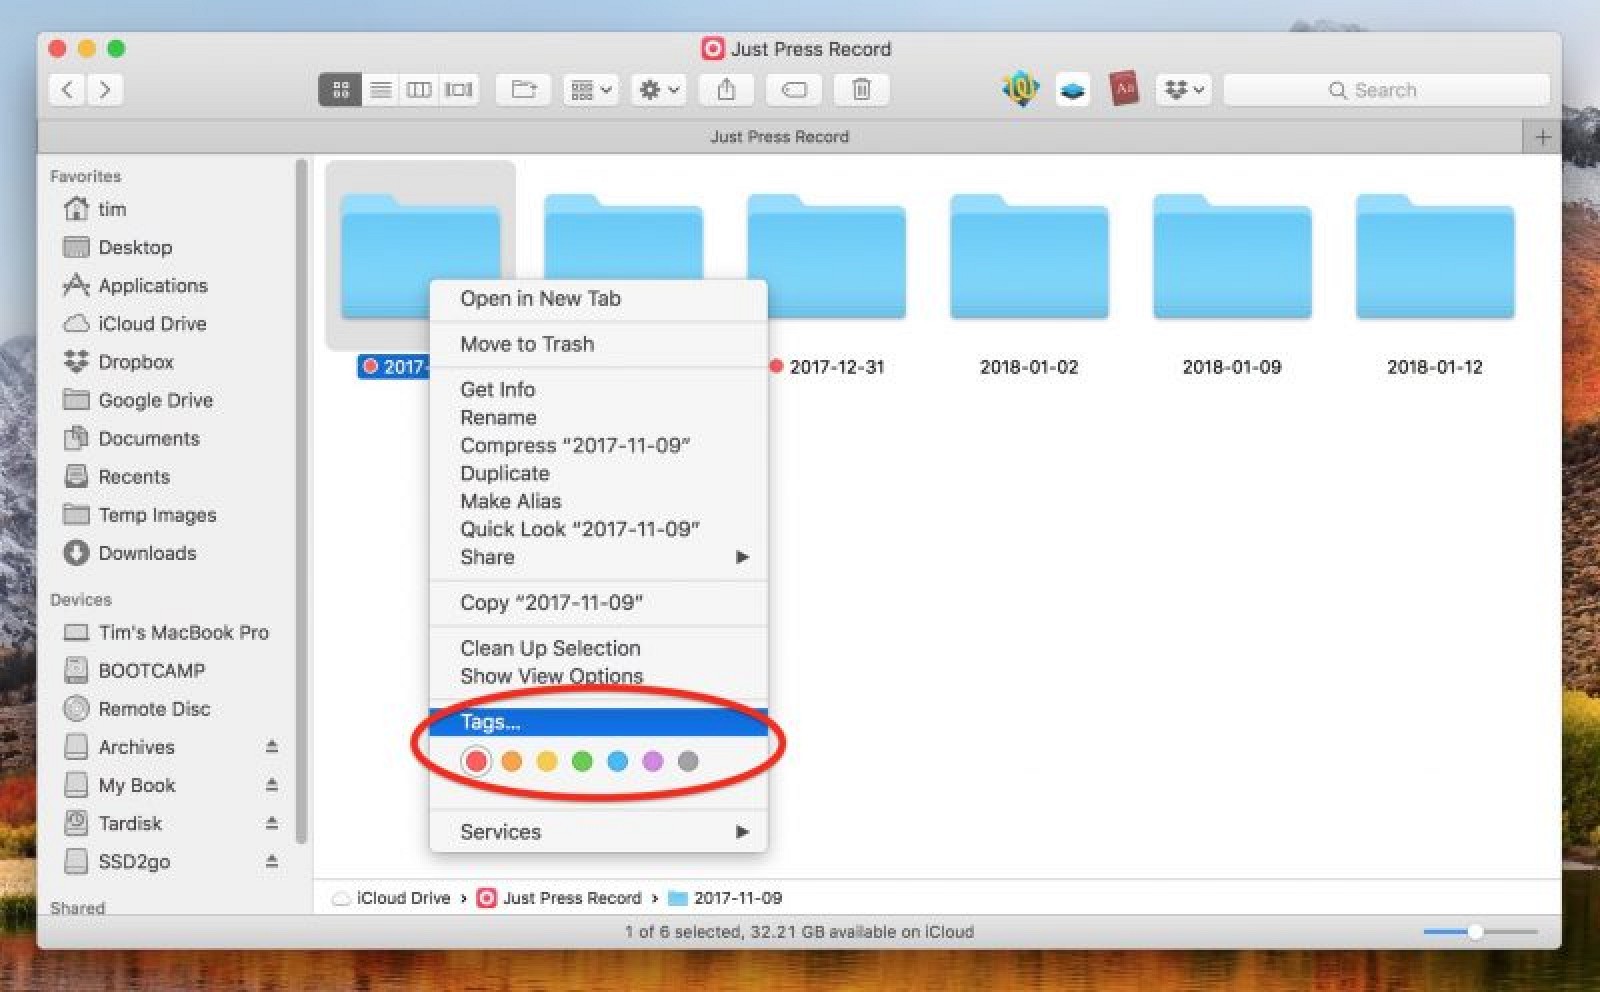The image size is (1600, 992).
Task: Open the Dropbox toolbar dropdown
Action: (x=1184, y=90)
